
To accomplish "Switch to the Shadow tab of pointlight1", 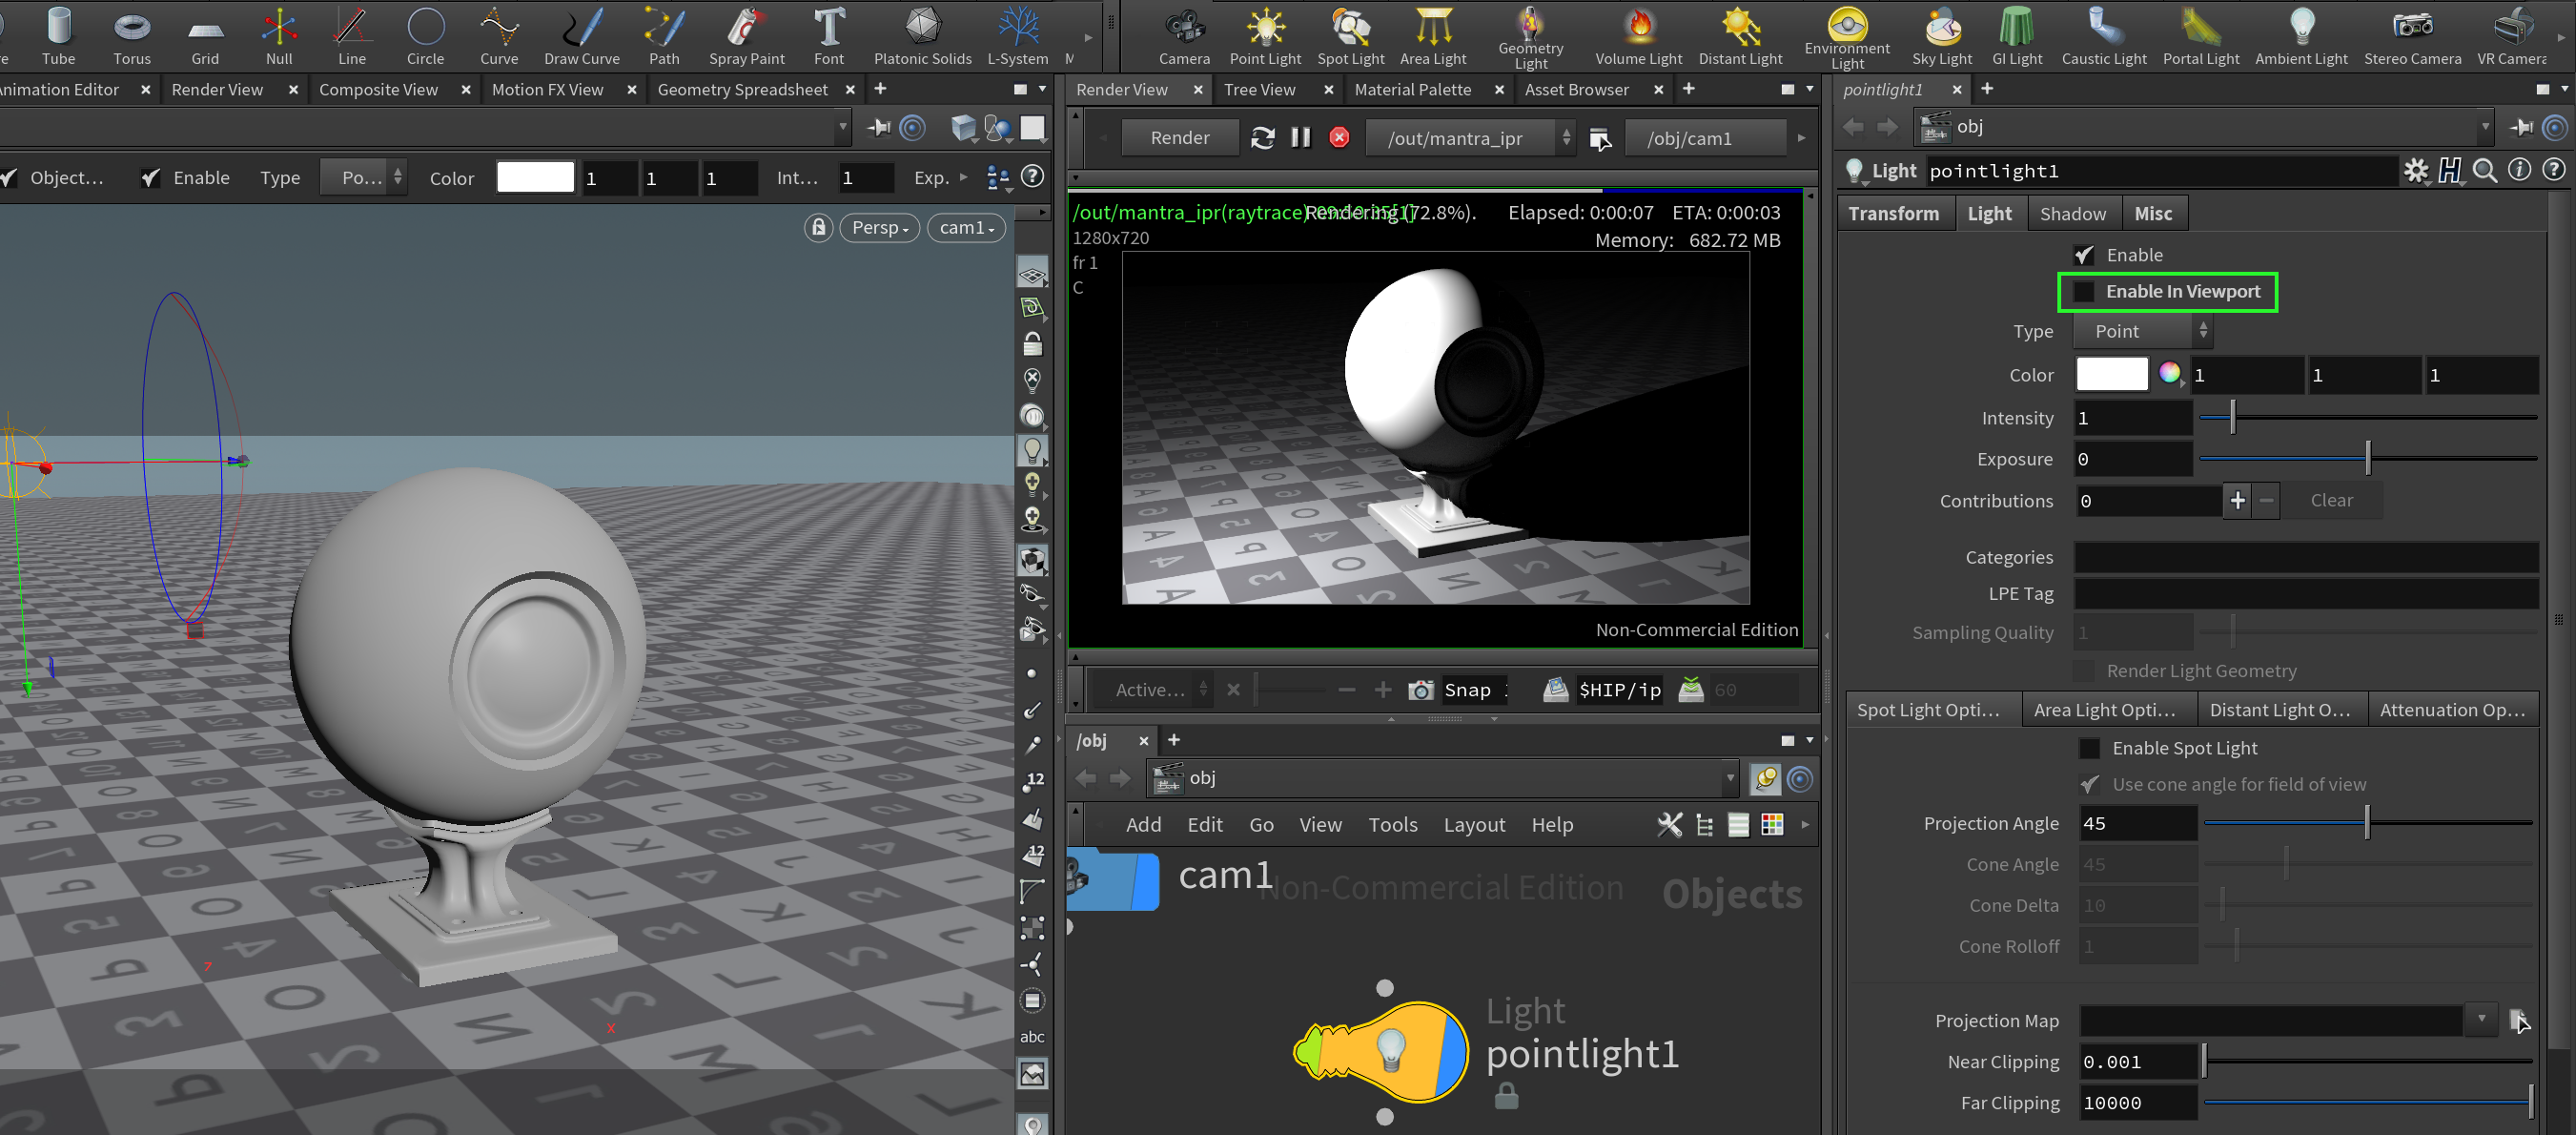I will point(2073,213).
